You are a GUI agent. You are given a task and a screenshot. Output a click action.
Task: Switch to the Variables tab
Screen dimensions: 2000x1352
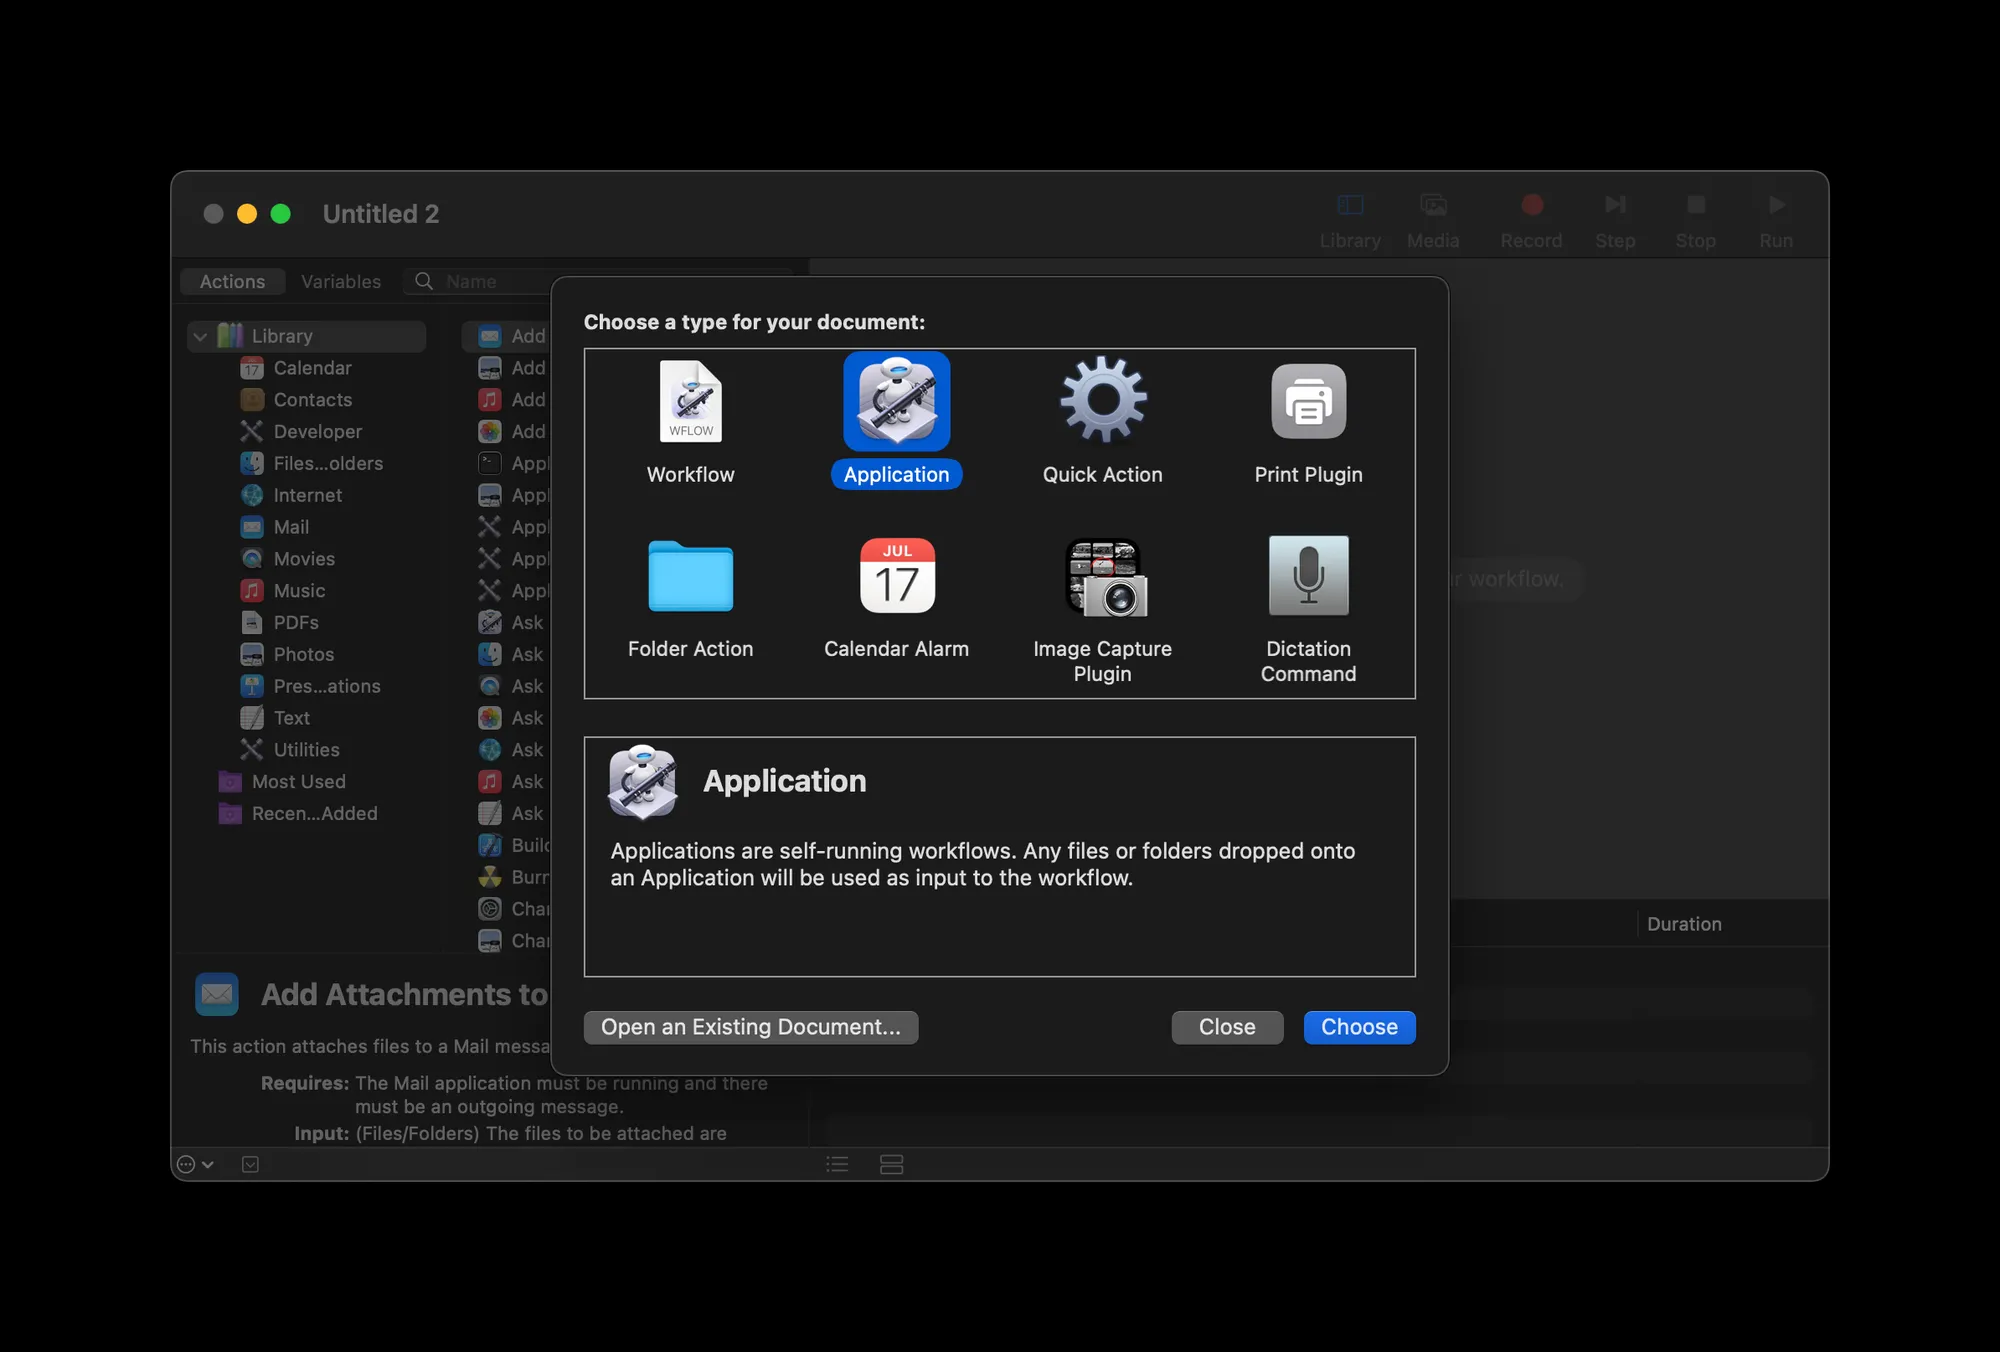tap(341, 281)
